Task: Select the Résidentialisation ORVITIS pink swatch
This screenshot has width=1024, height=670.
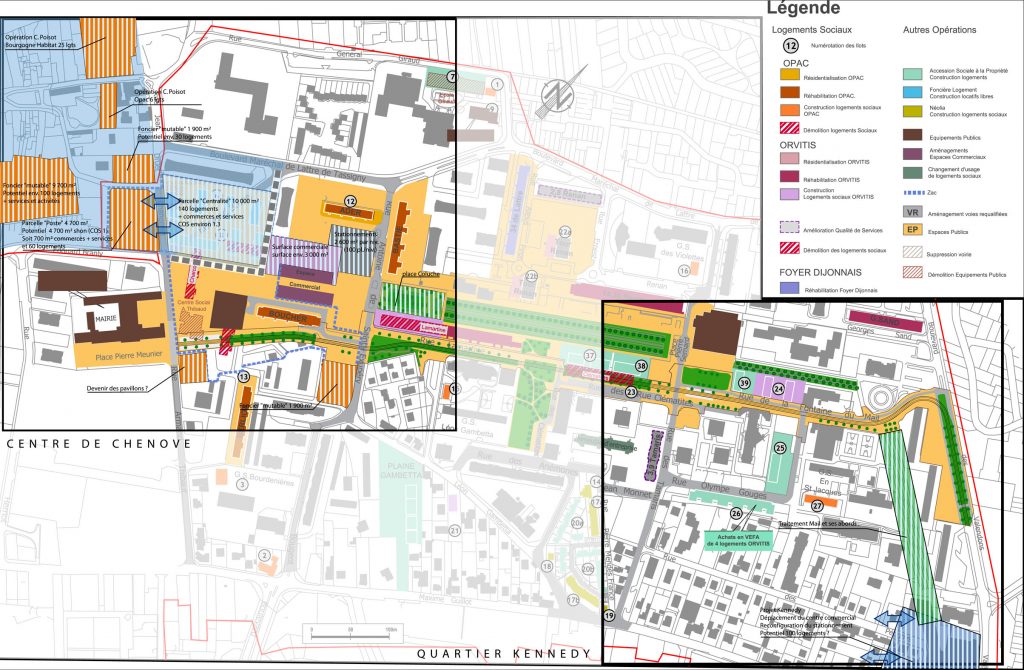Action: tap(790, 159)
